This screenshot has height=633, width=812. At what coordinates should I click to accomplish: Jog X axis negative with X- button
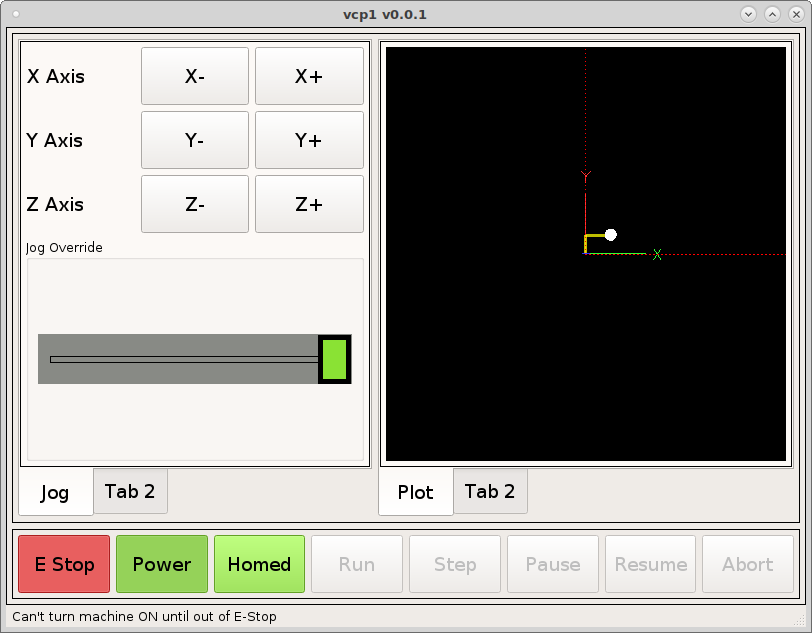(195, 76)
